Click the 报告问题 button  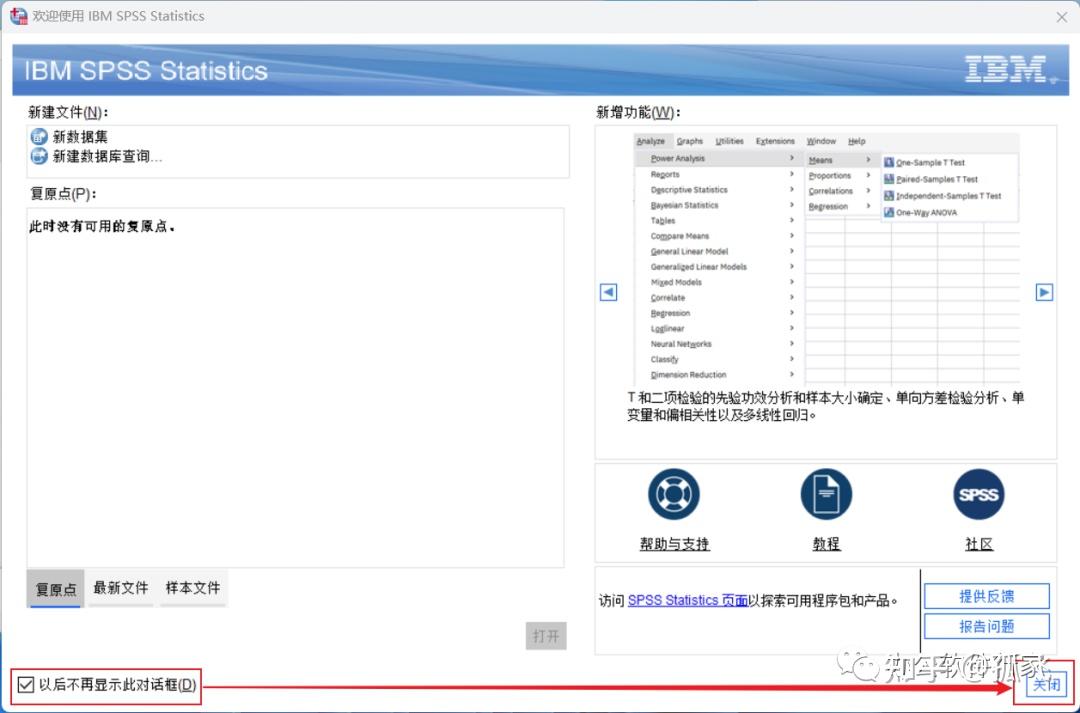986,626
